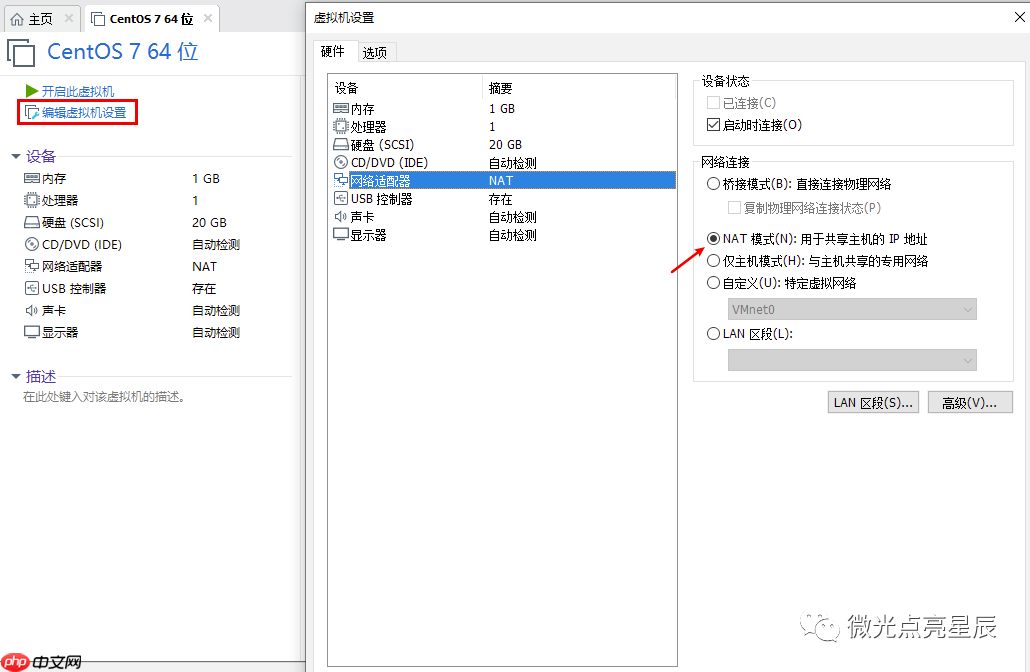Switch to the CentOS 7 64 位 tab

pyautogui.click(x=151, y=19)
